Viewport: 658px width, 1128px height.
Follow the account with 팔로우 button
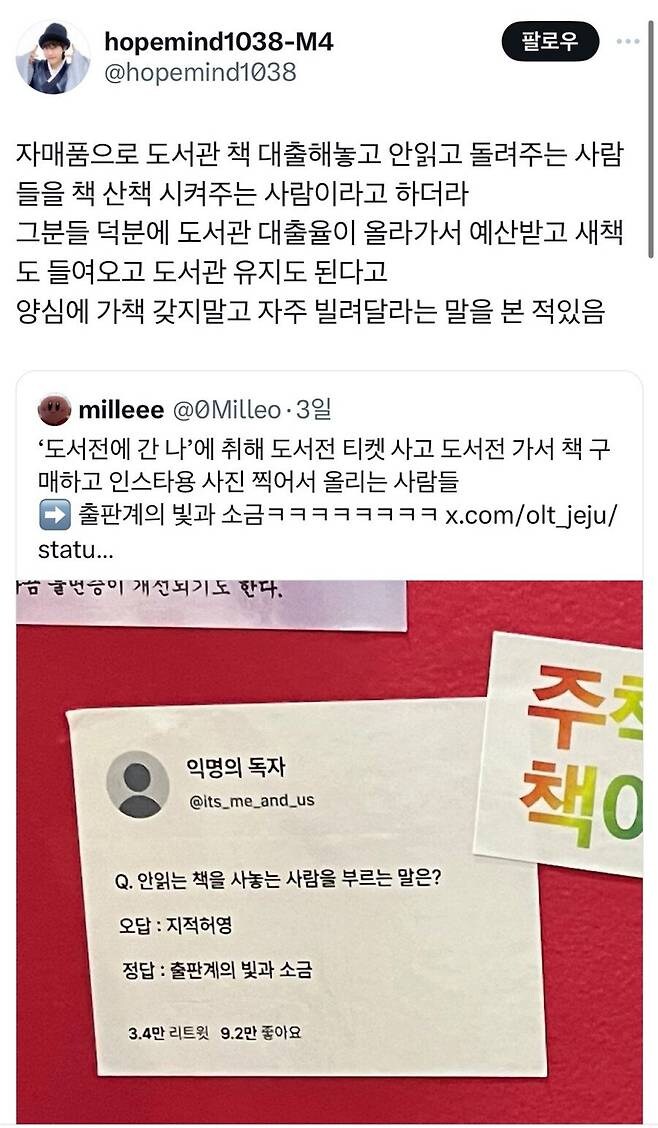[550, 41]
